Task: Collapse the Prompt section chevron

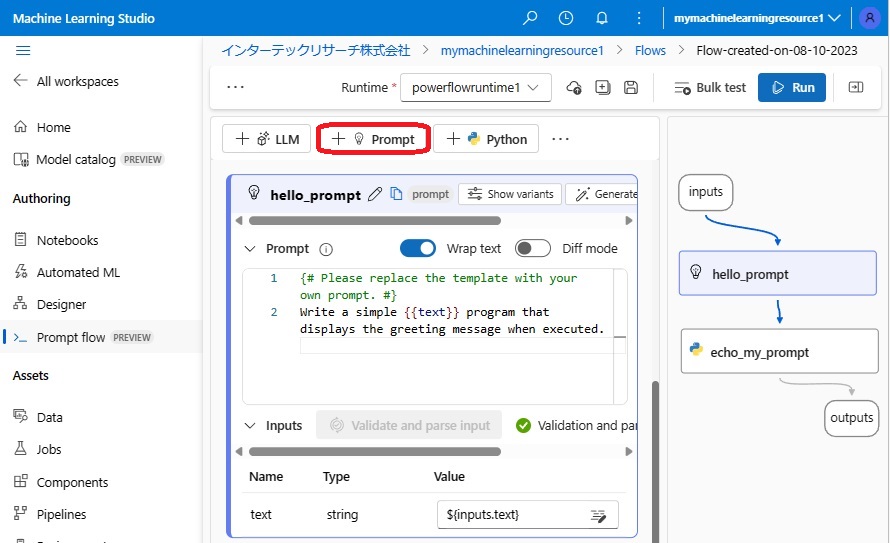Action: (x=250, y=249)
